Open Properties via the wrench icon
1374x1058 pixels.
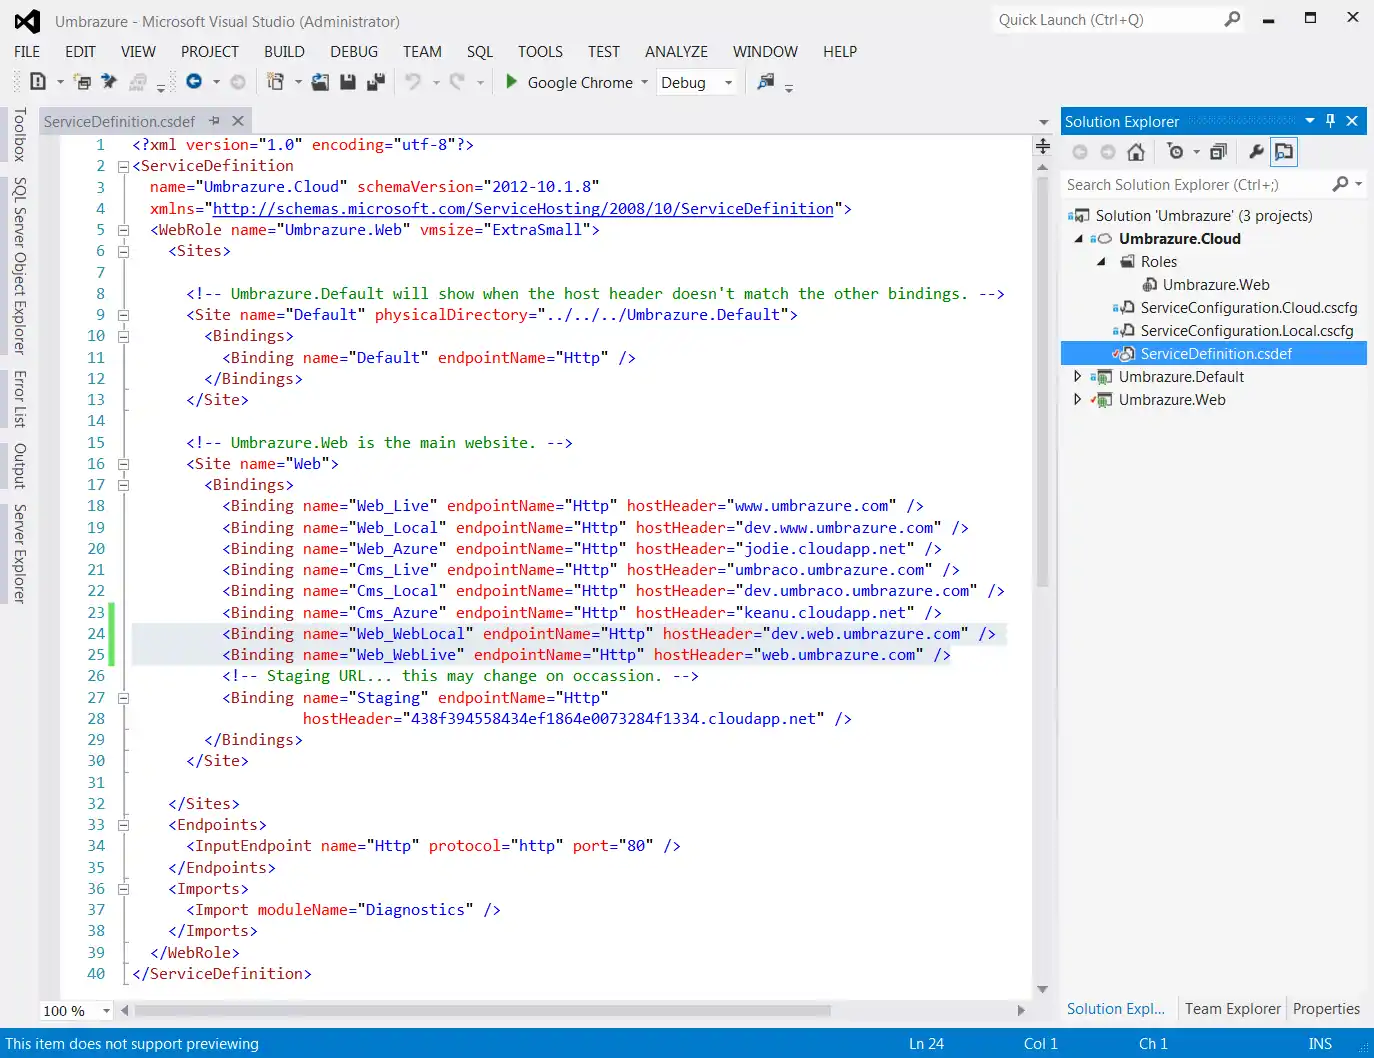pyautogui.click(x=1256, y=152)
